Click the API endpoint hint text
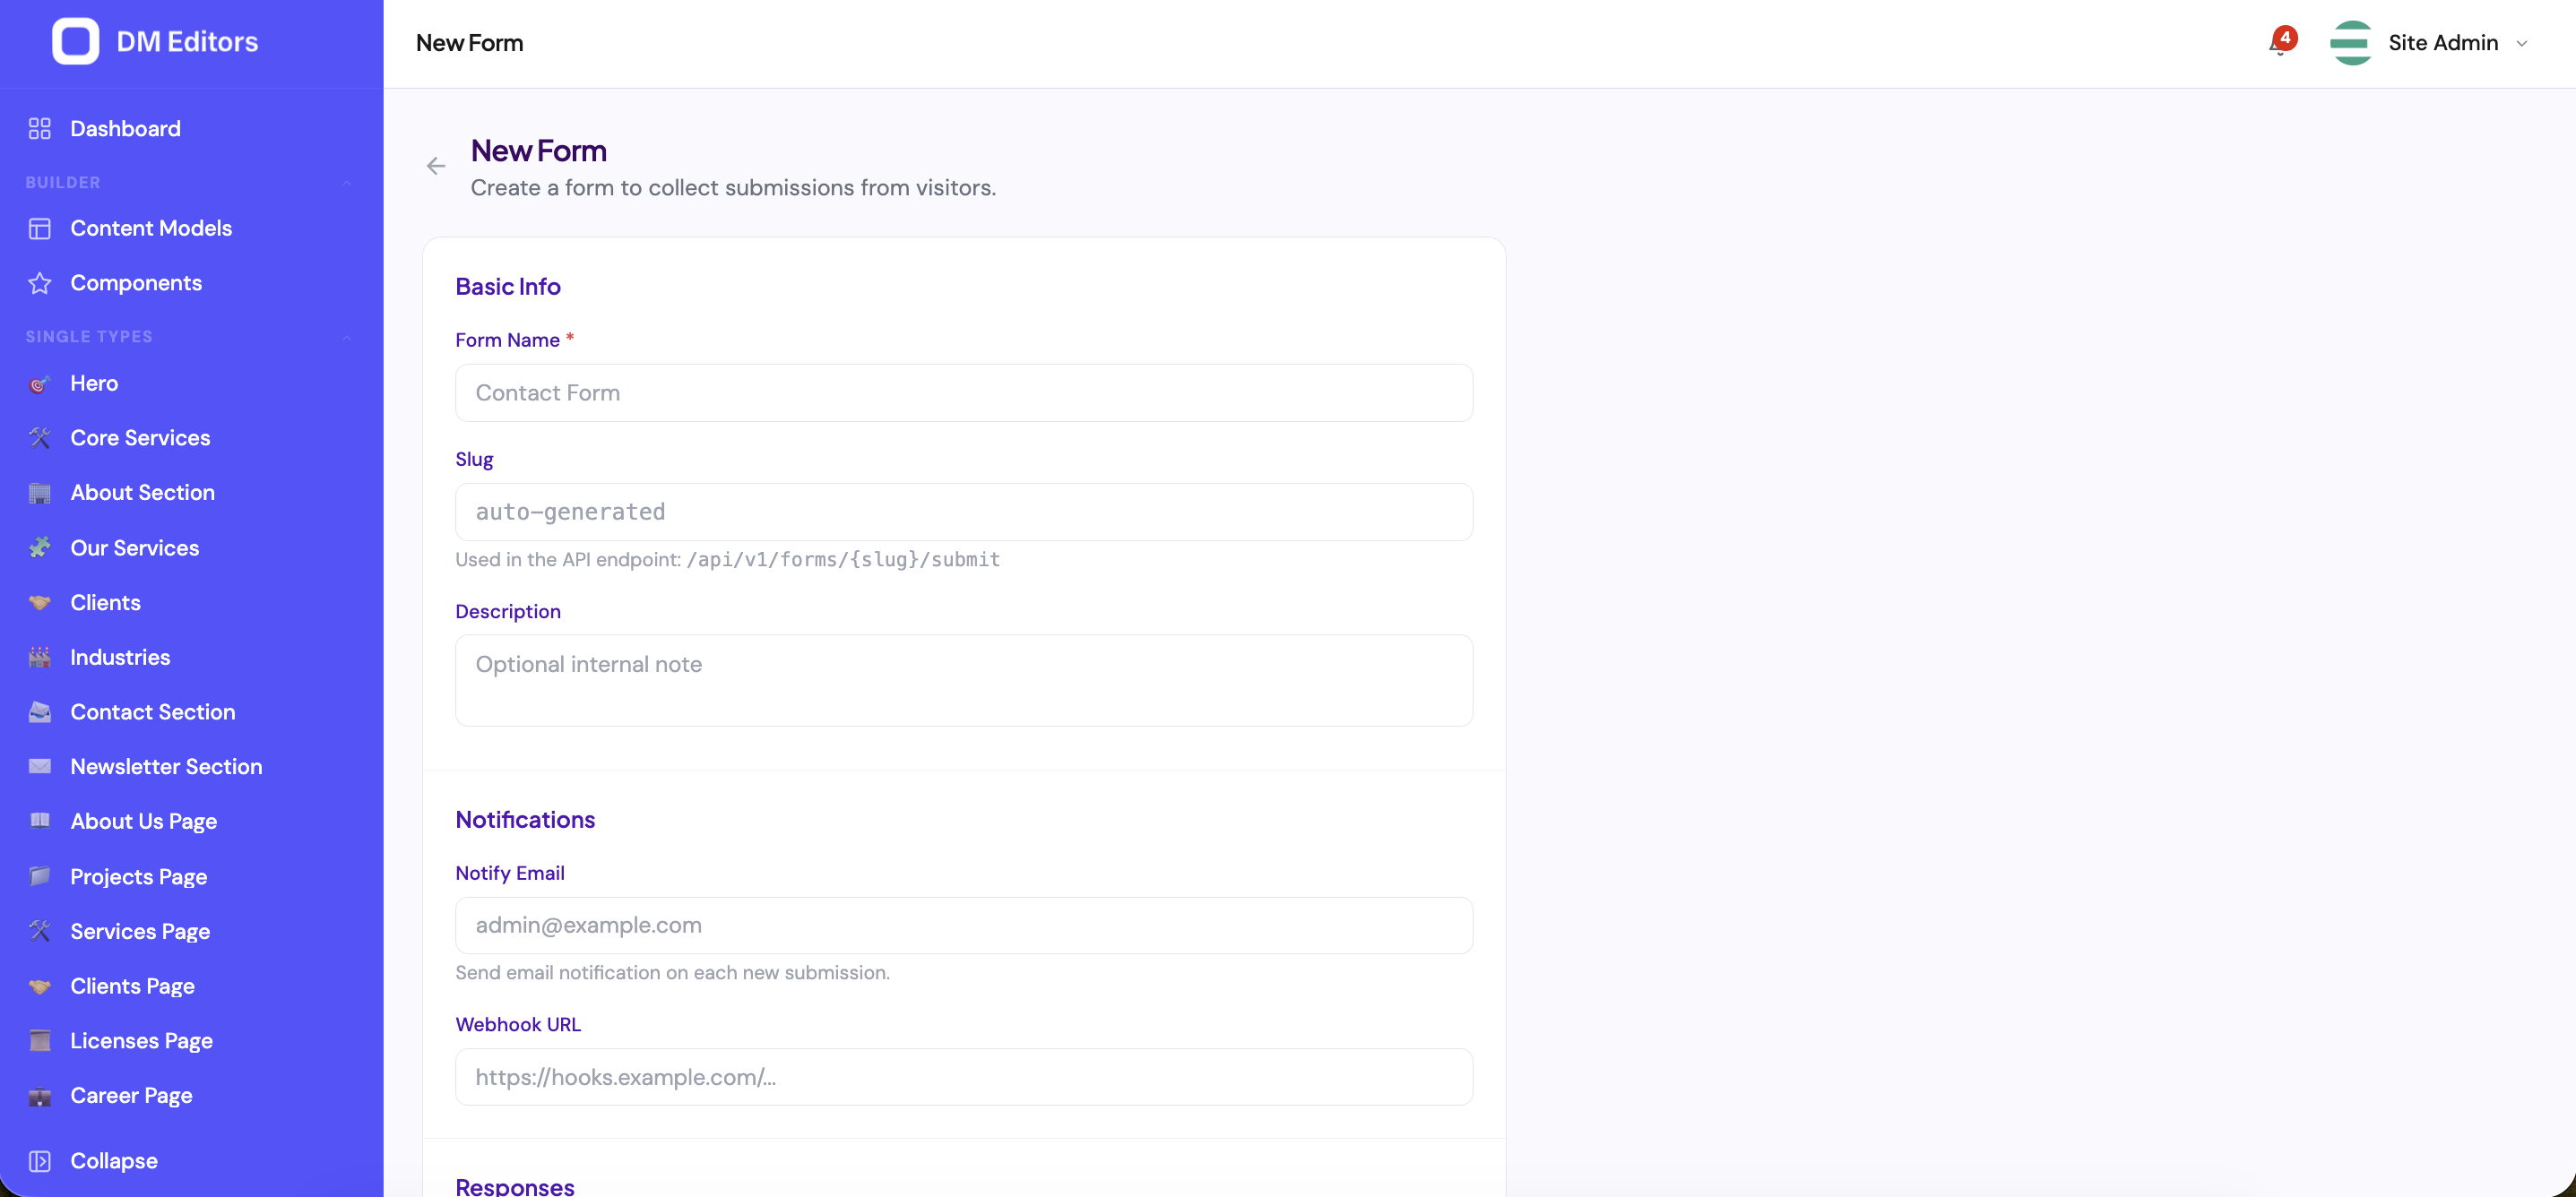The width and height of the screenshot is (2576, 1197). click(x=728, y=559)
